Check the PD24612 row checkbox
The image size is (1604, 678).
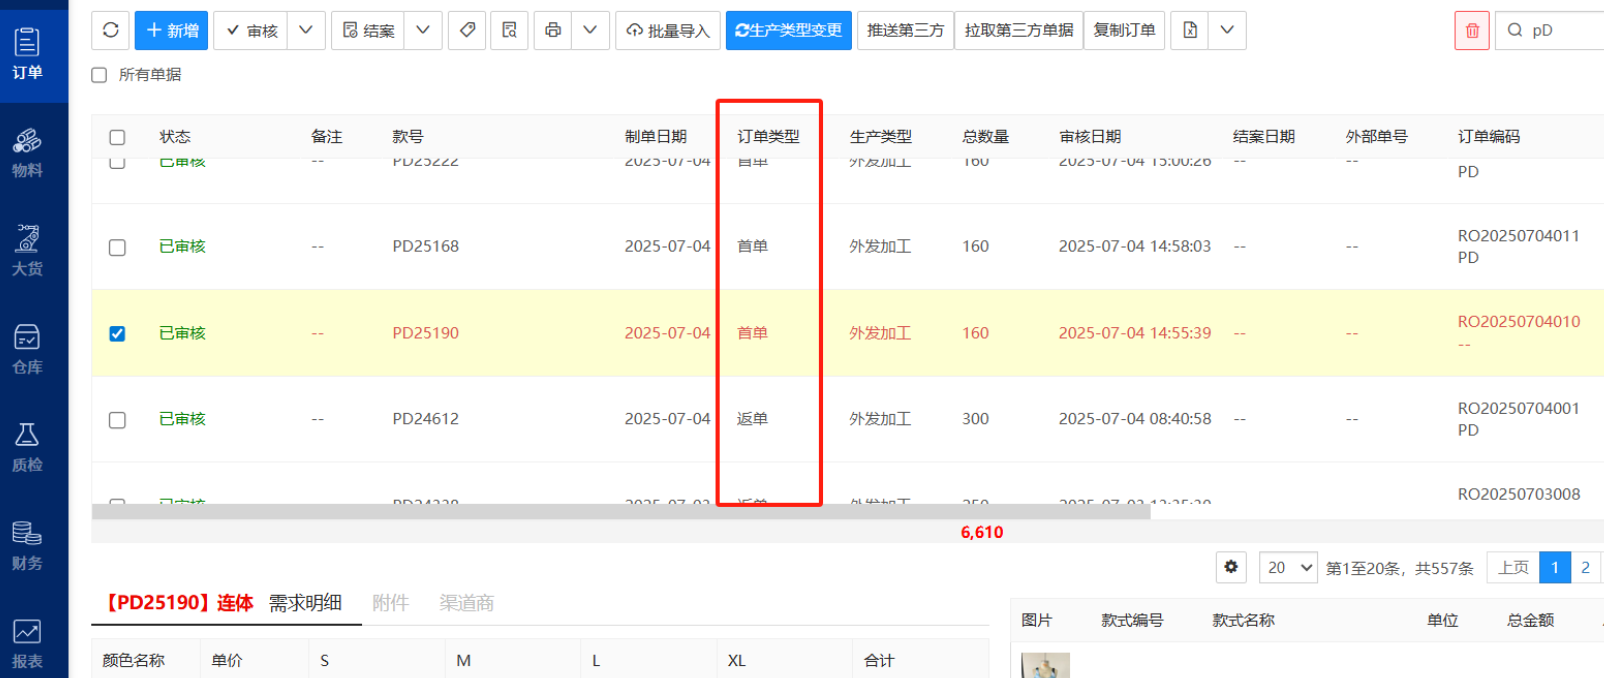[117, 420]
